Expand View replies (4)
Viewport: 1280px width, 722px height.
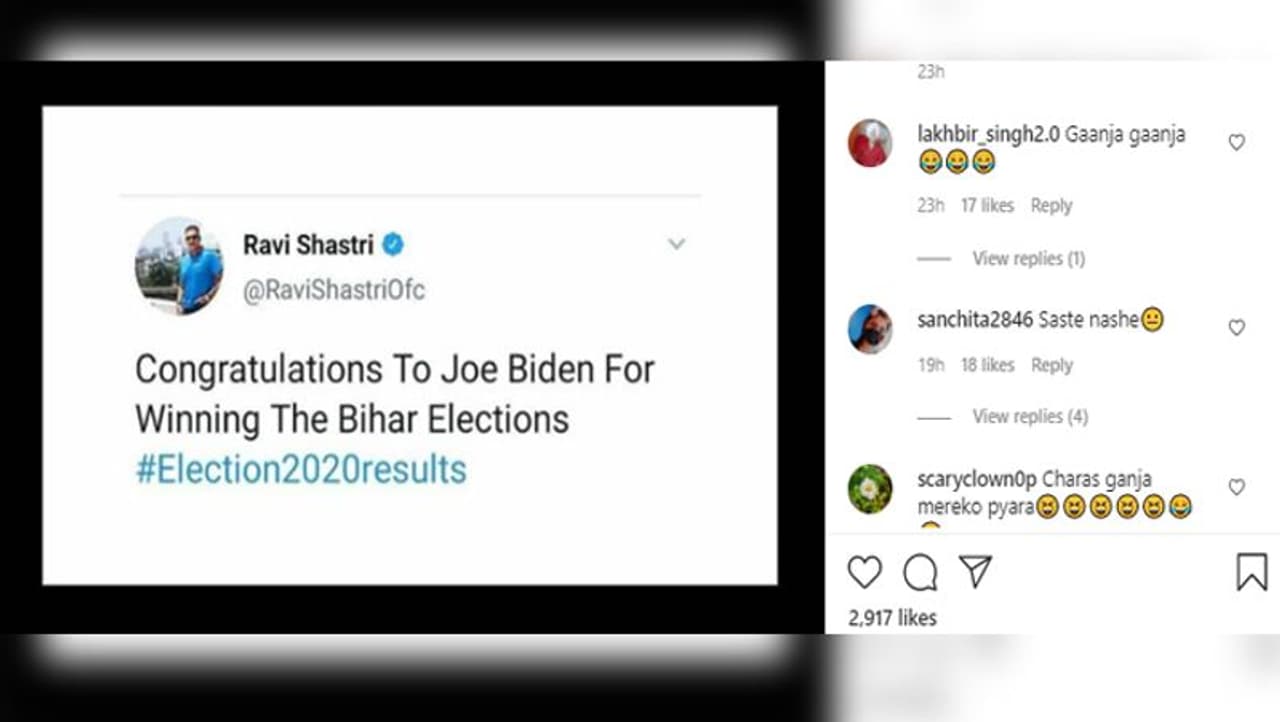[x=1029, y=417]
